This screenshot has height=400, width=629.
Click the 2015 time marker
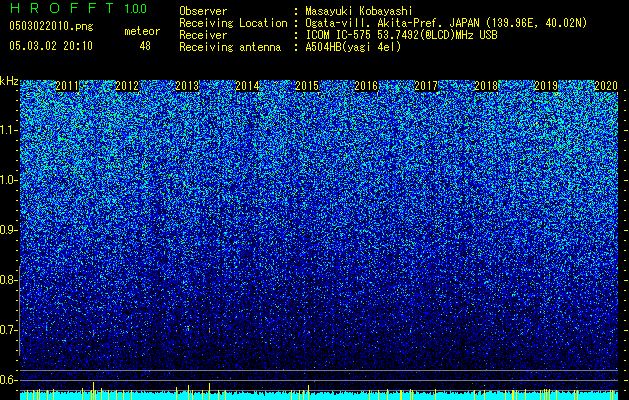coord(307,86)
